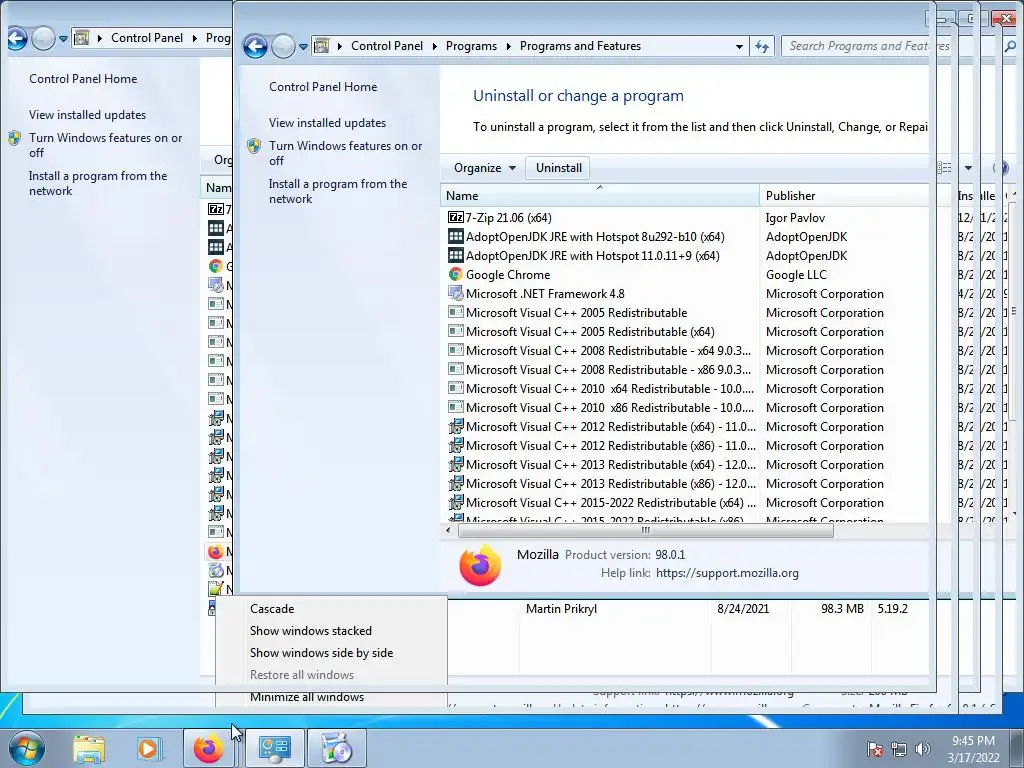1024x768 pixels.
Task: Click the Control Panel taskbar button
Action: [275, 748]
